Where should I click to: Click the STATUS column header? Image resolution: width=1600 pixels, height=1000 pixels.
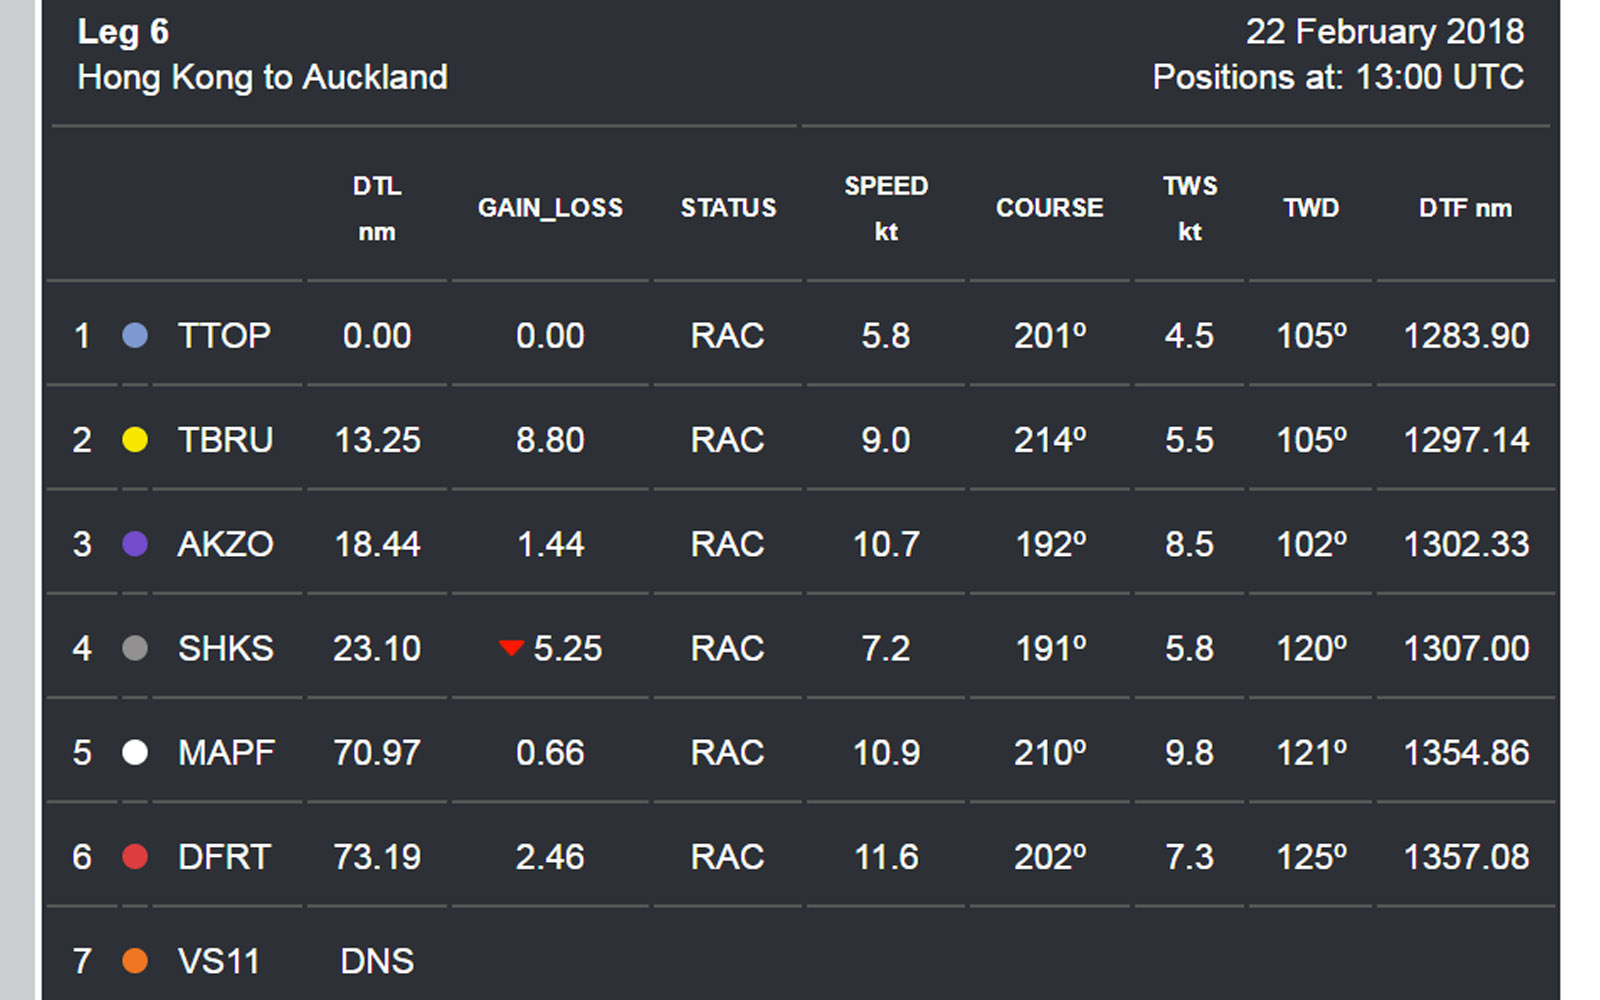point(728,208)
